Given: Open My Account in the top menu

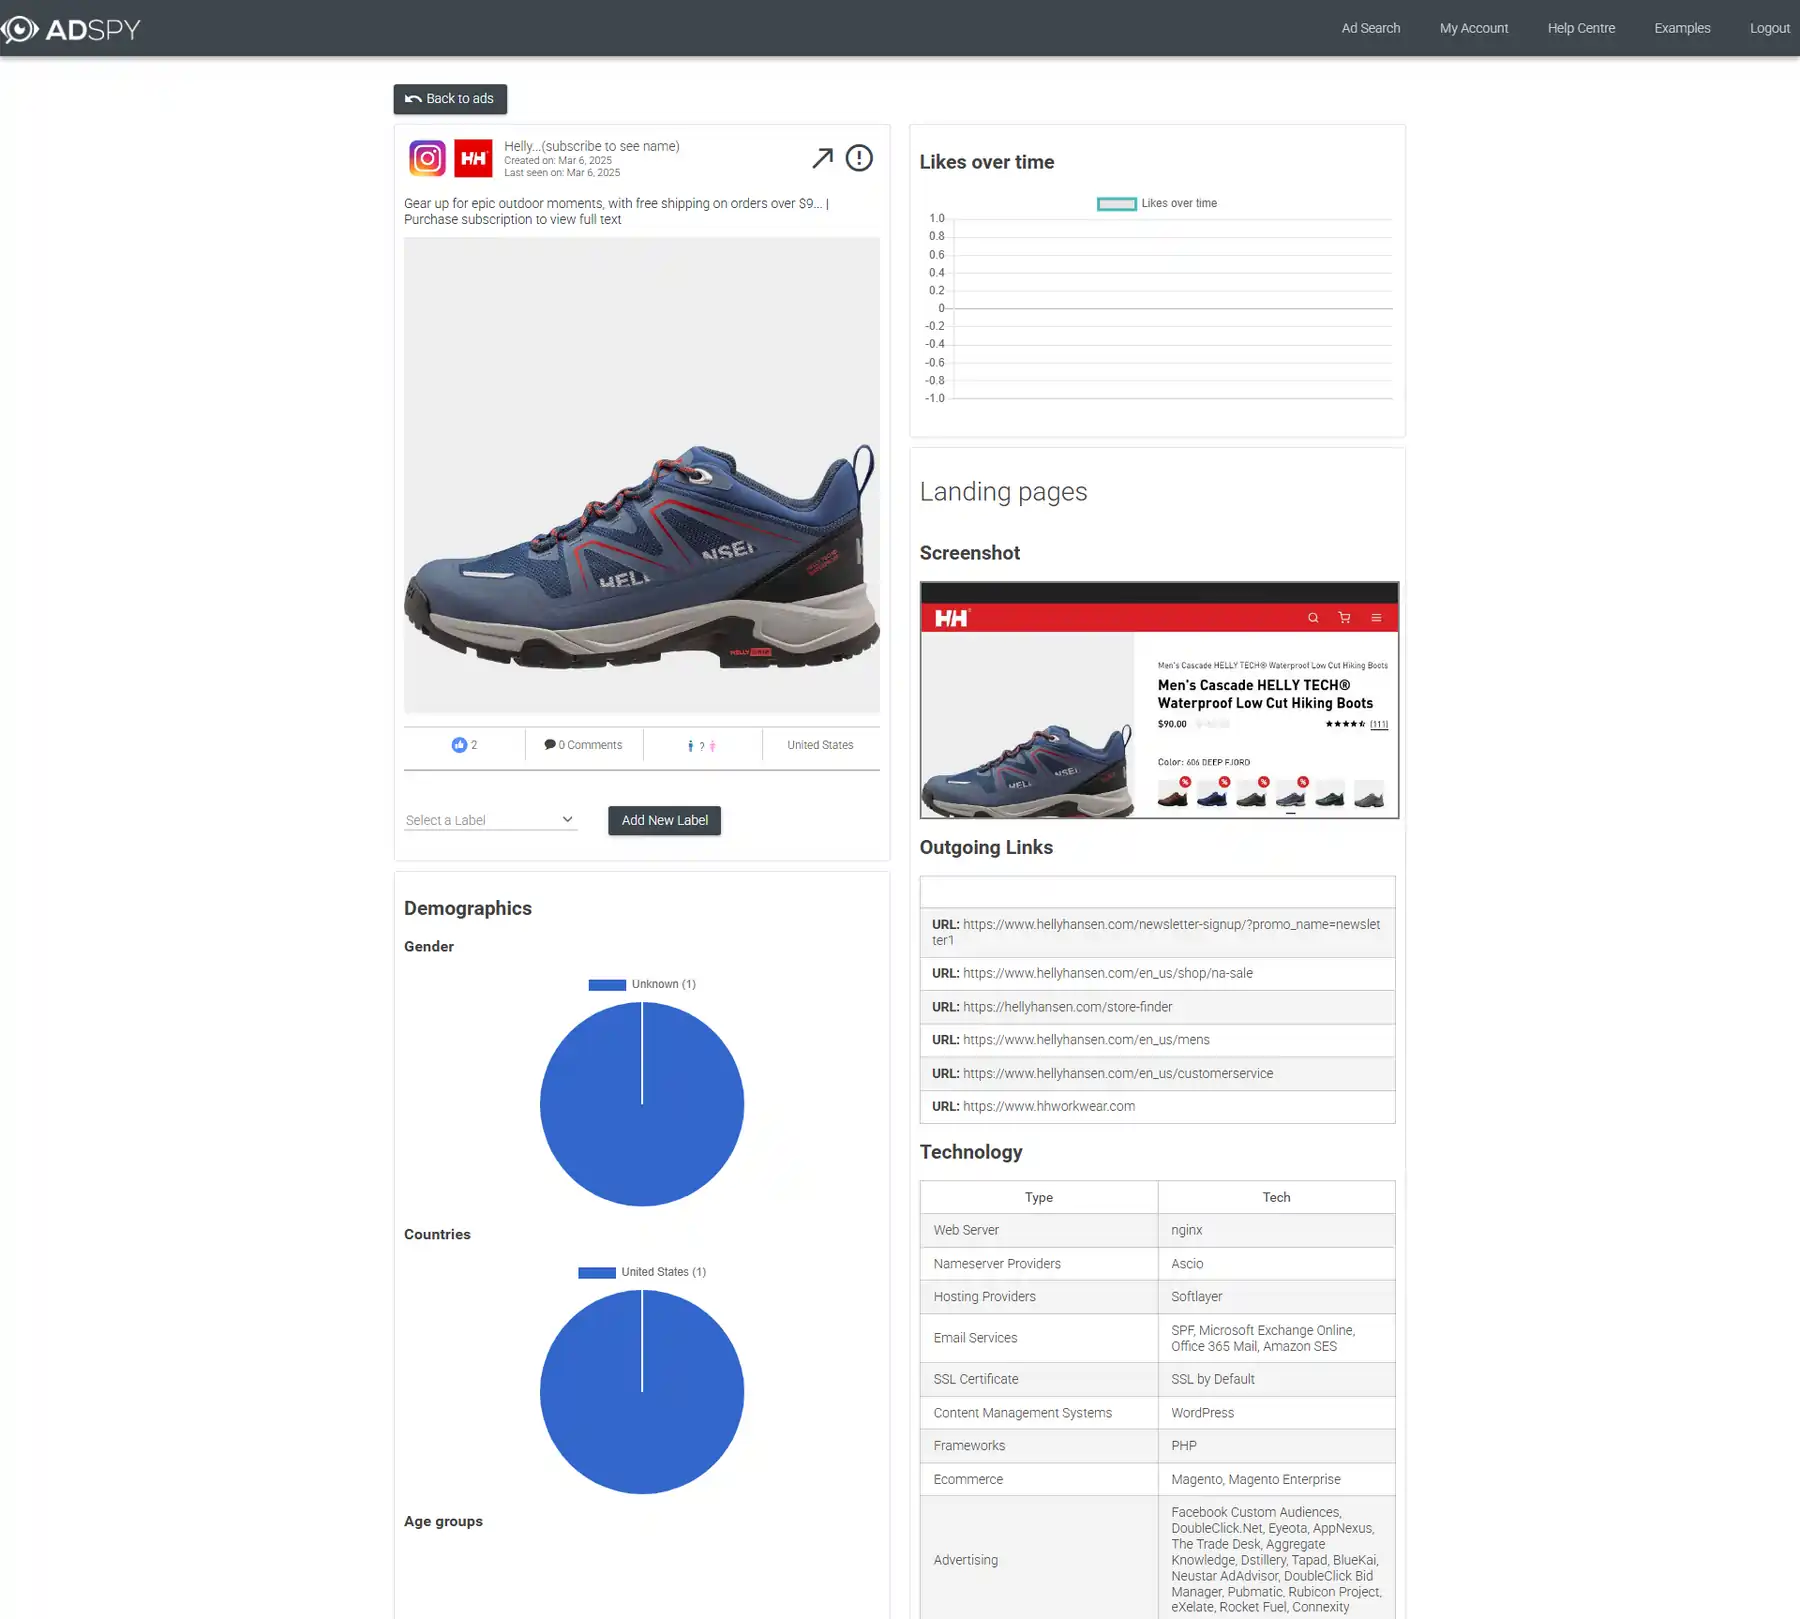Looking at the screenshot, I should click(1473, 28).
